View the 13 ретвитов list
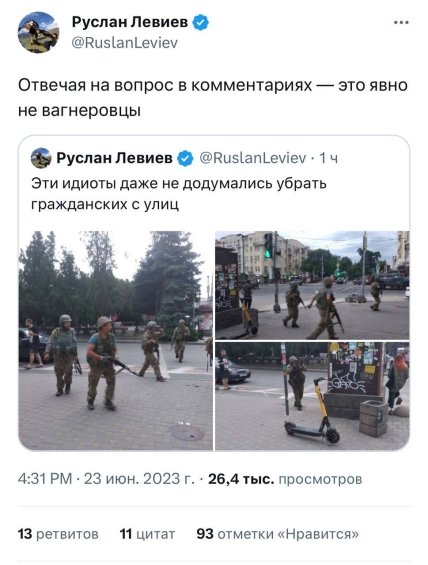The image size is (428, 565). pos(58,534)
